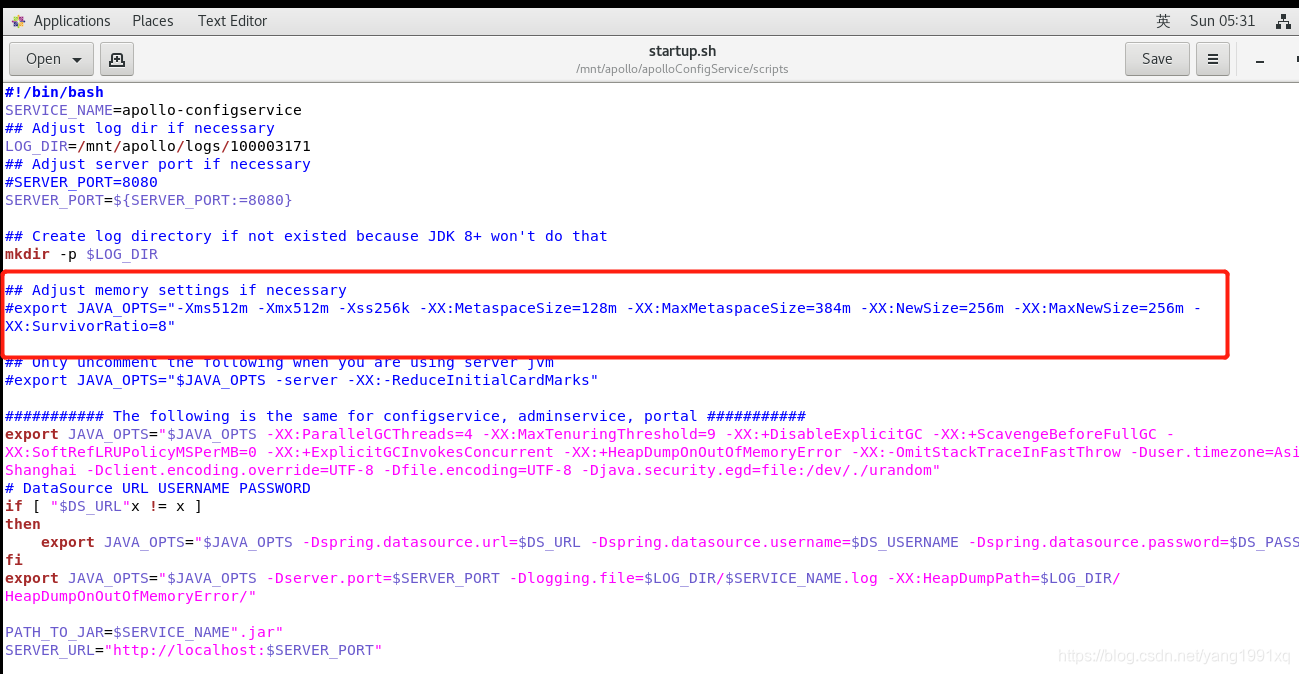Image resolution: width=1299 pixels, height=674 pixels.
Task: Create a new document with the new tab icon
Action: click(x=117, y=59)
